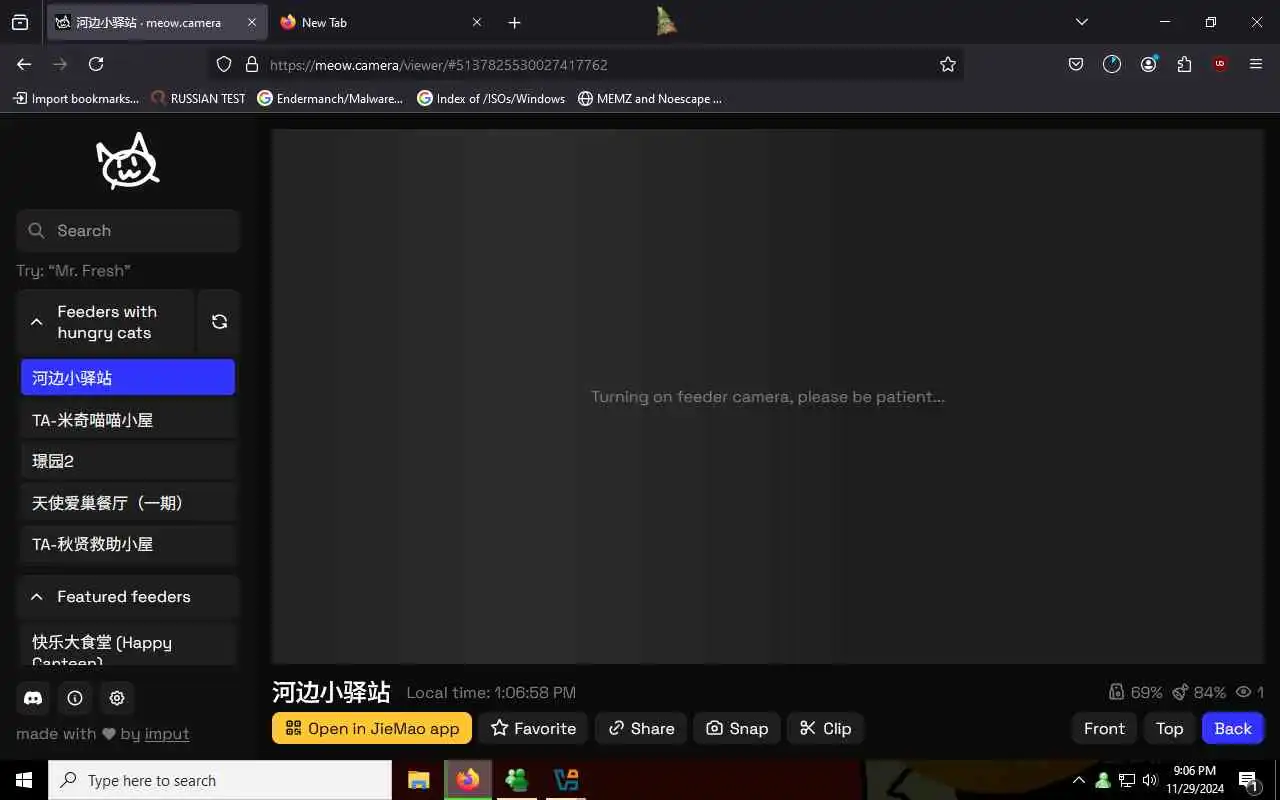This screenshot has height=800, width=1280.
Task: Open the fourth pinned taskbar app
Action: (566, 780)
